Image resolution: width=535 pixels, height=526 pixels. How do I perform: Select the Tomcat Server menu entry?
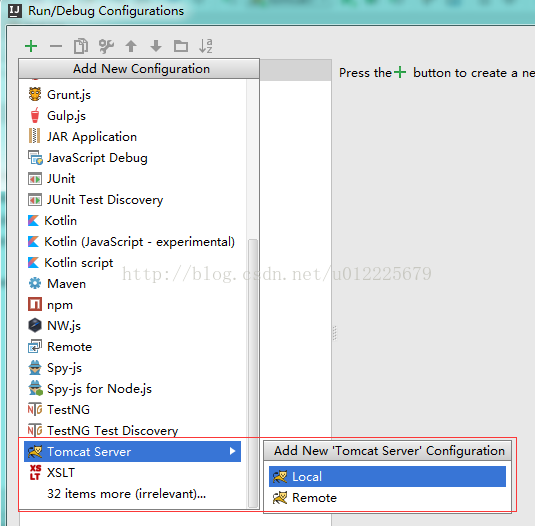[132, 451]
